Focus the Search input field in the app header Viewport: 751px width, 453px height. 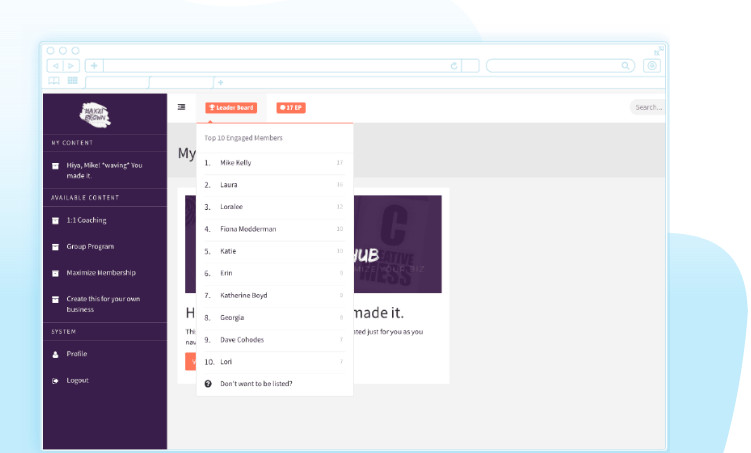pyautogui.click(x=648, y=107)
